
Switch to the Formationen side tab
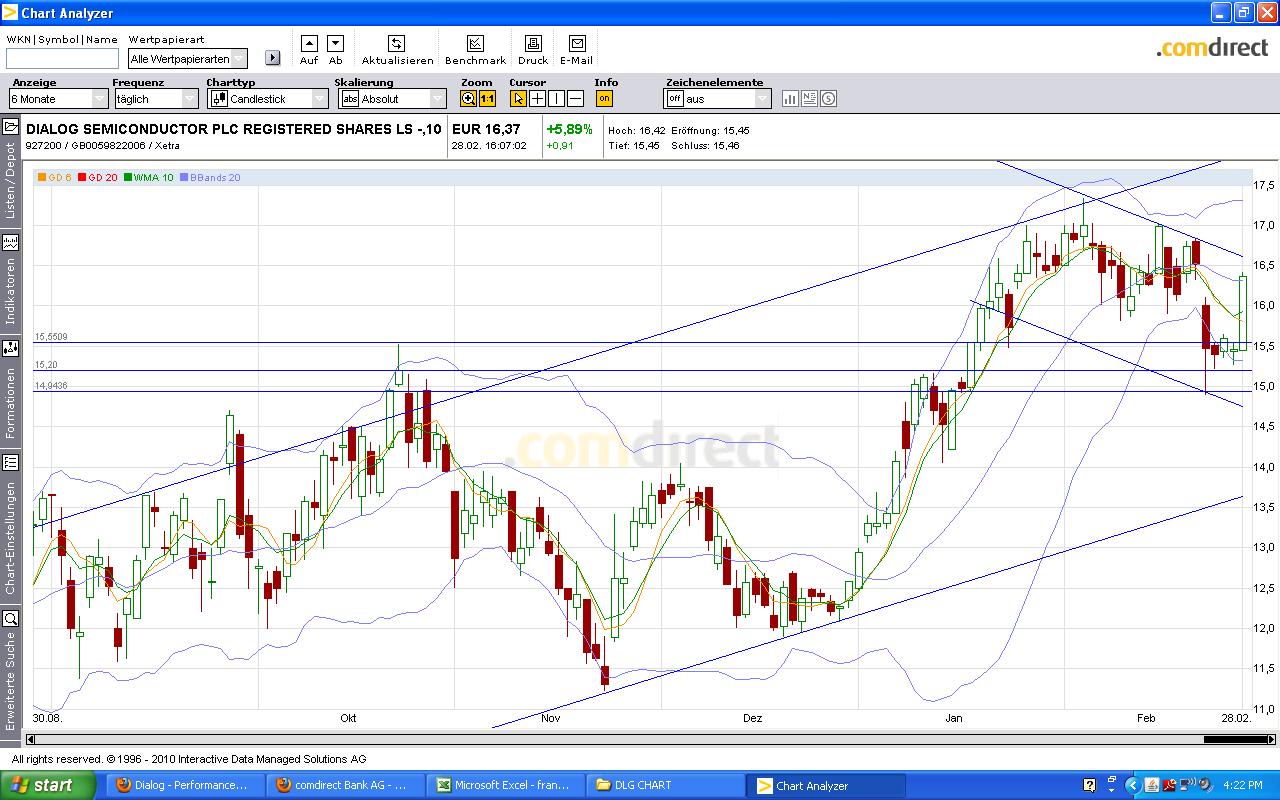pyautogui.click(x=11, y=403)
